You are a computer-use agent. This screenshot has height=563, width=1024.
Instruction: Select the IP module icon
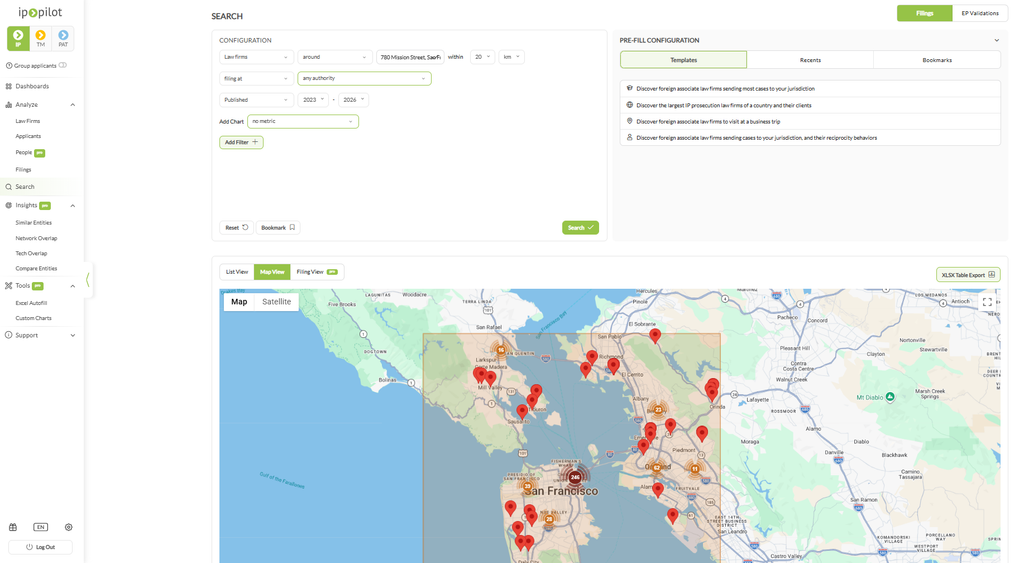(18, 38)
